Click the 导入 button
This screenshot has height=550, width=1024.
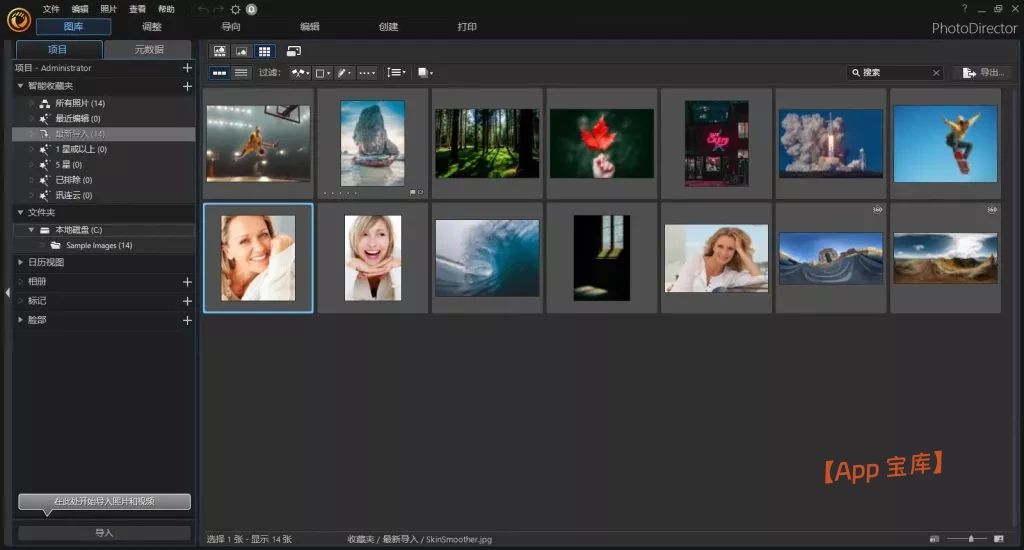[x=104, y=533]
